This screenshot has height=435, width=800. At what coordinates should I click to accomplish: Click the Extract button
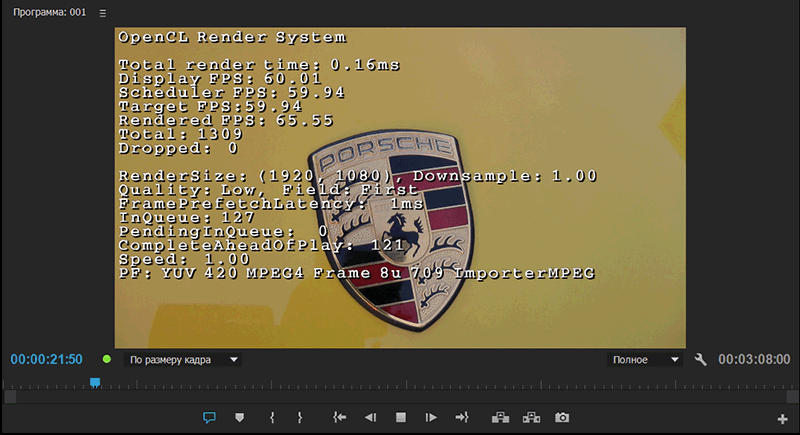(x=531, y=418)
